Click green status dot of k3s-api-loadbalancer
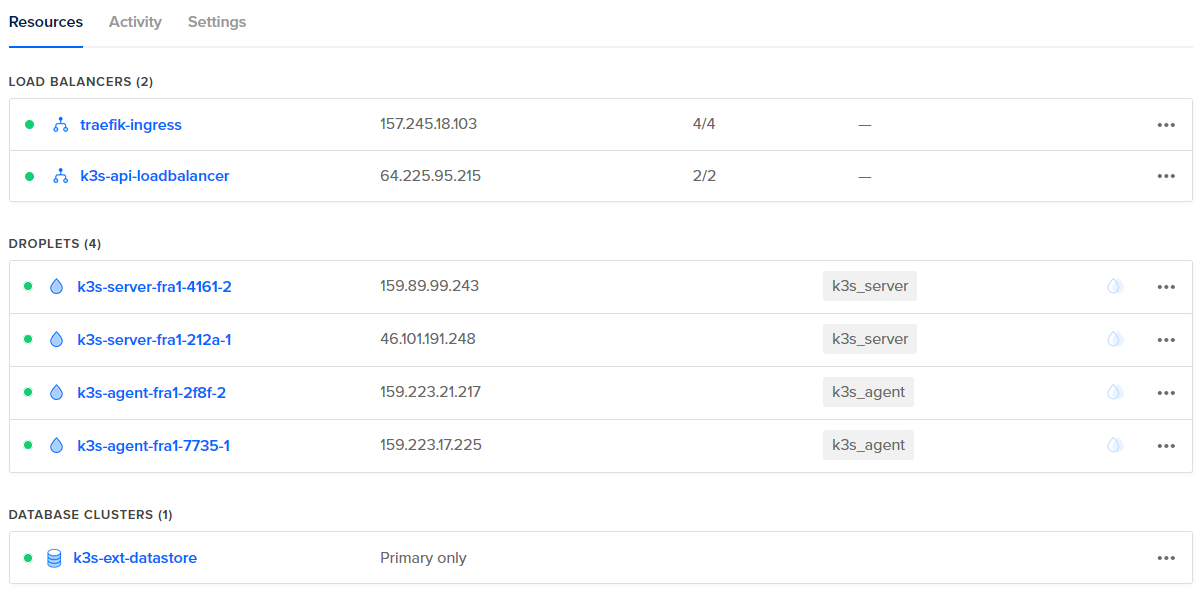This screenshot has height=595, width=1203. coord(29,176)
